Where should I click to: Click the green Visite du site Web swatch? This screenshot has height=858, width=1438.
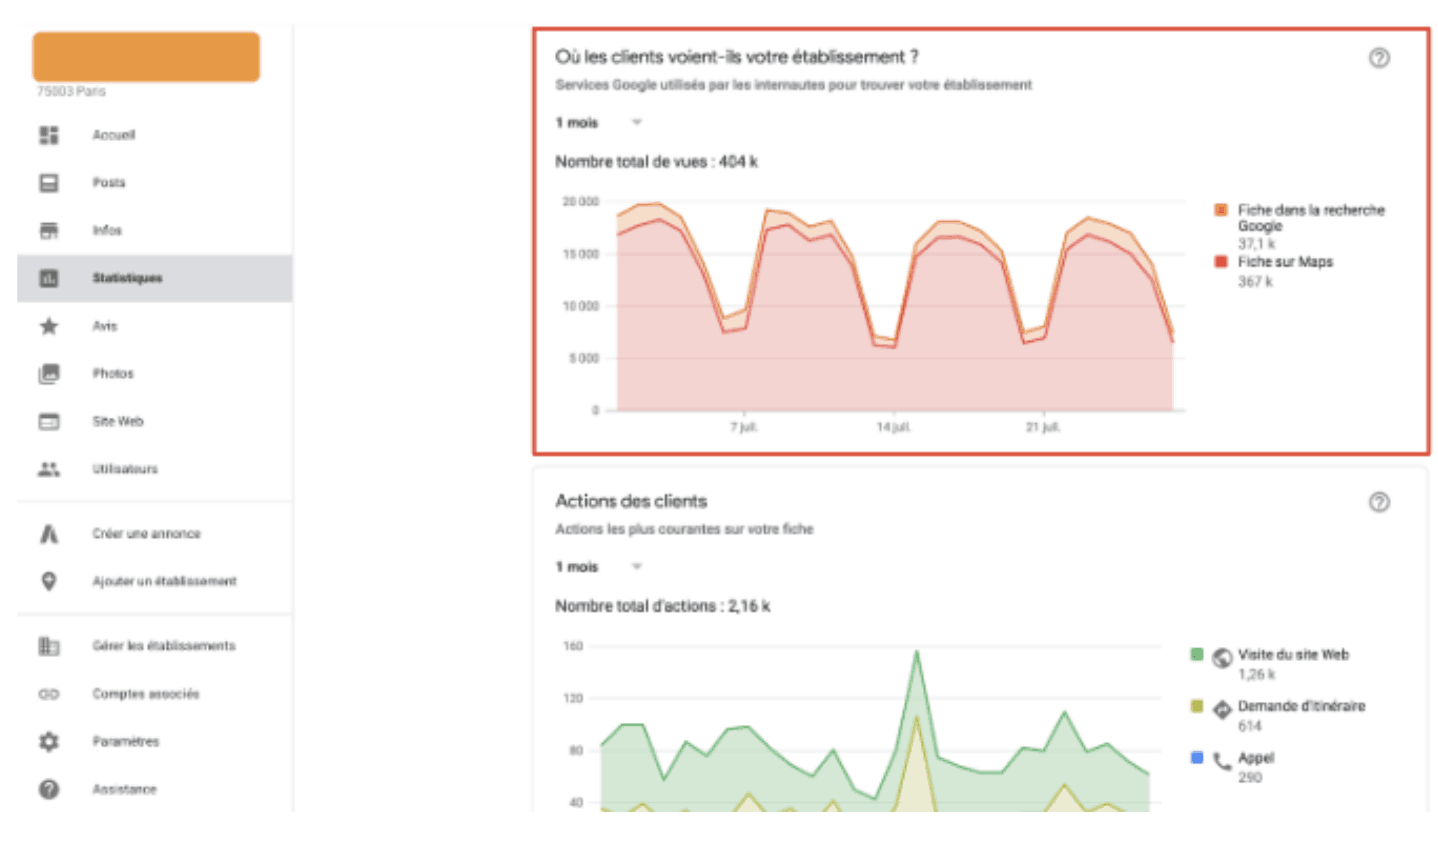tap(1196, 654)
